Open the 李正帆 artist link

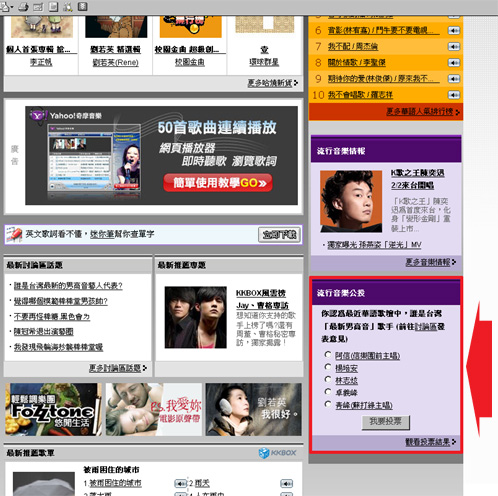[41, 62]
